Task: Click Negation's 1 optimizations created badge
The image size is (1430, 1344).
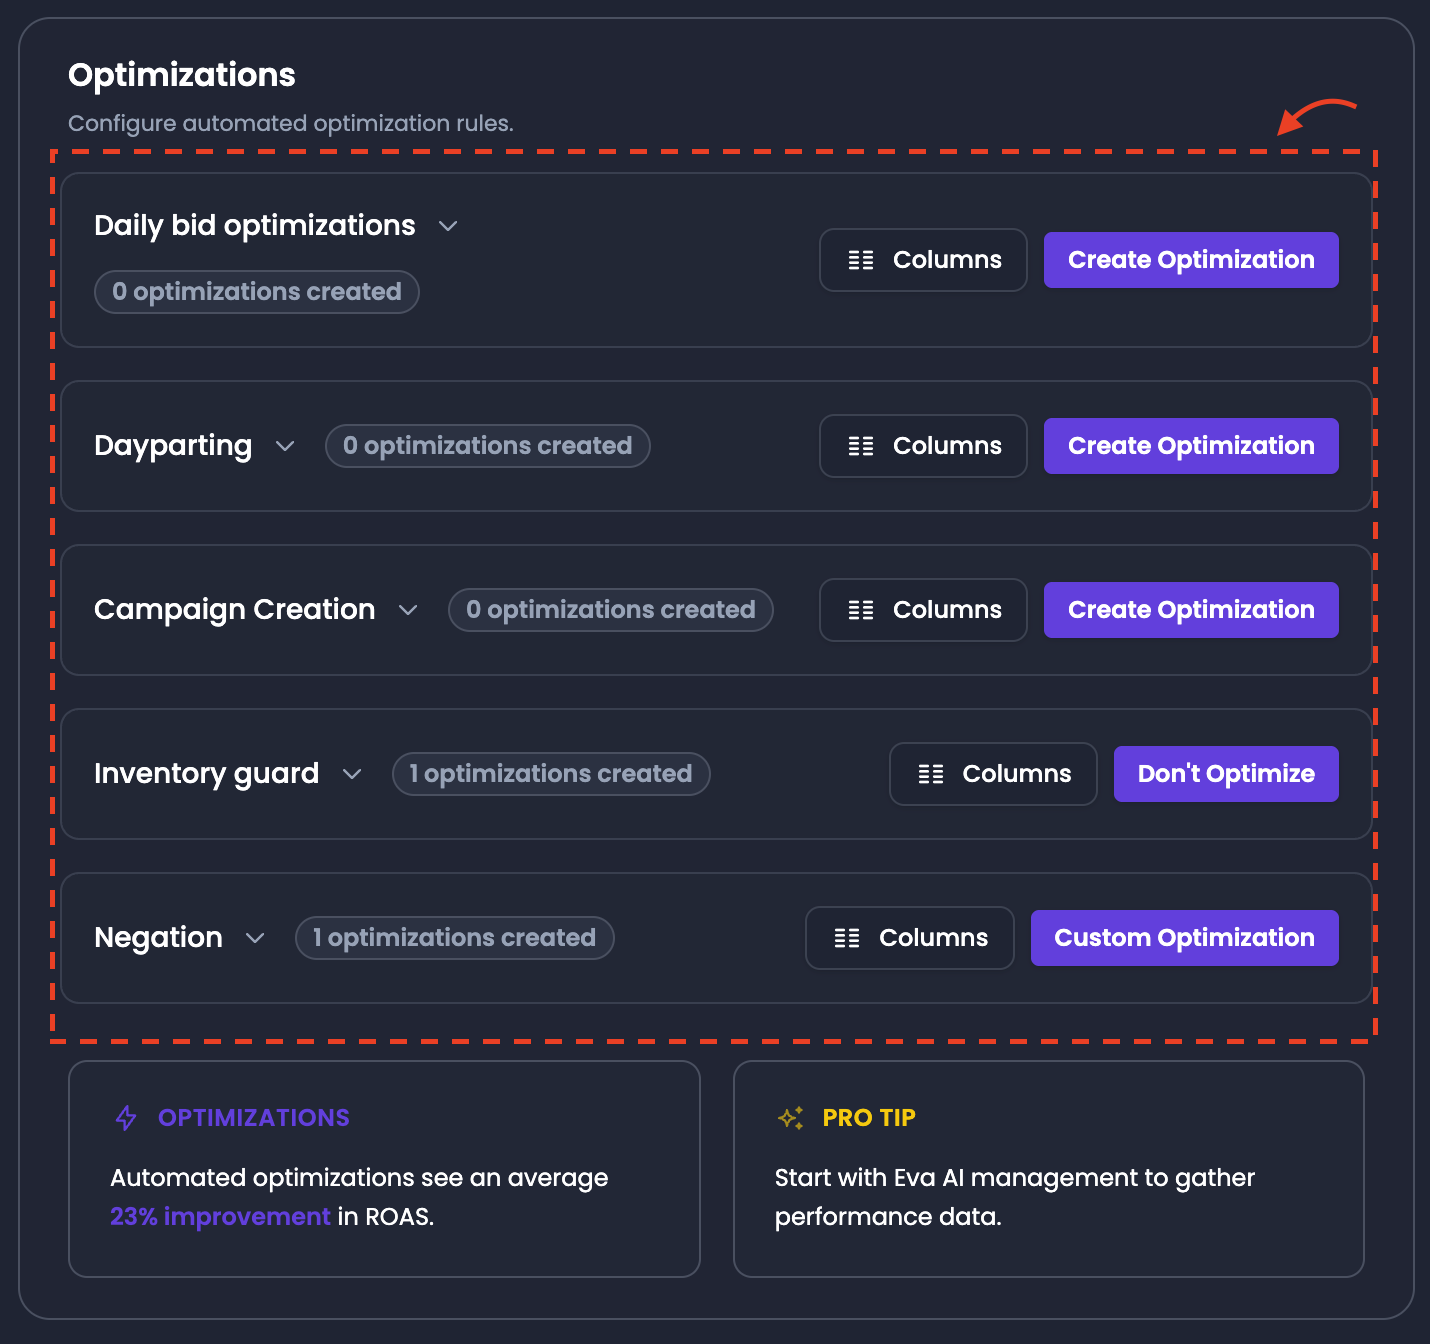Action: [455, 938]
